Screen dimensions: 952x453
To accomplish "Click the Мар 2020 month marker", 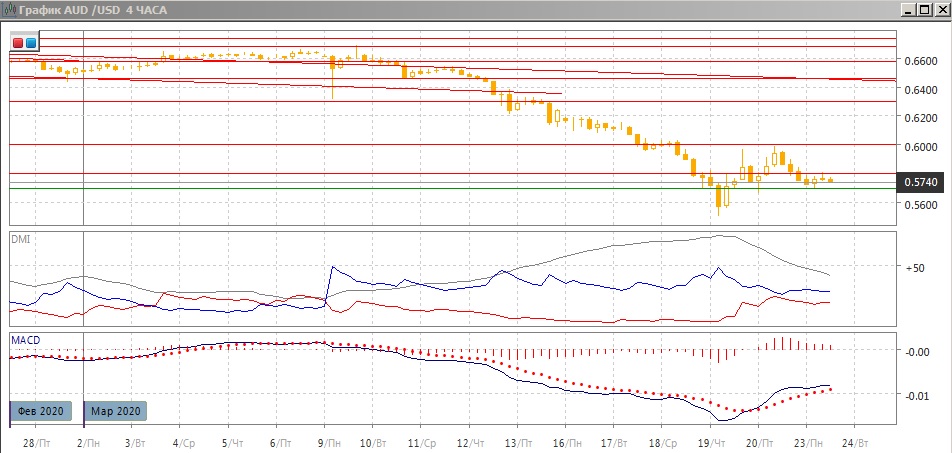I will coord(115,411).
